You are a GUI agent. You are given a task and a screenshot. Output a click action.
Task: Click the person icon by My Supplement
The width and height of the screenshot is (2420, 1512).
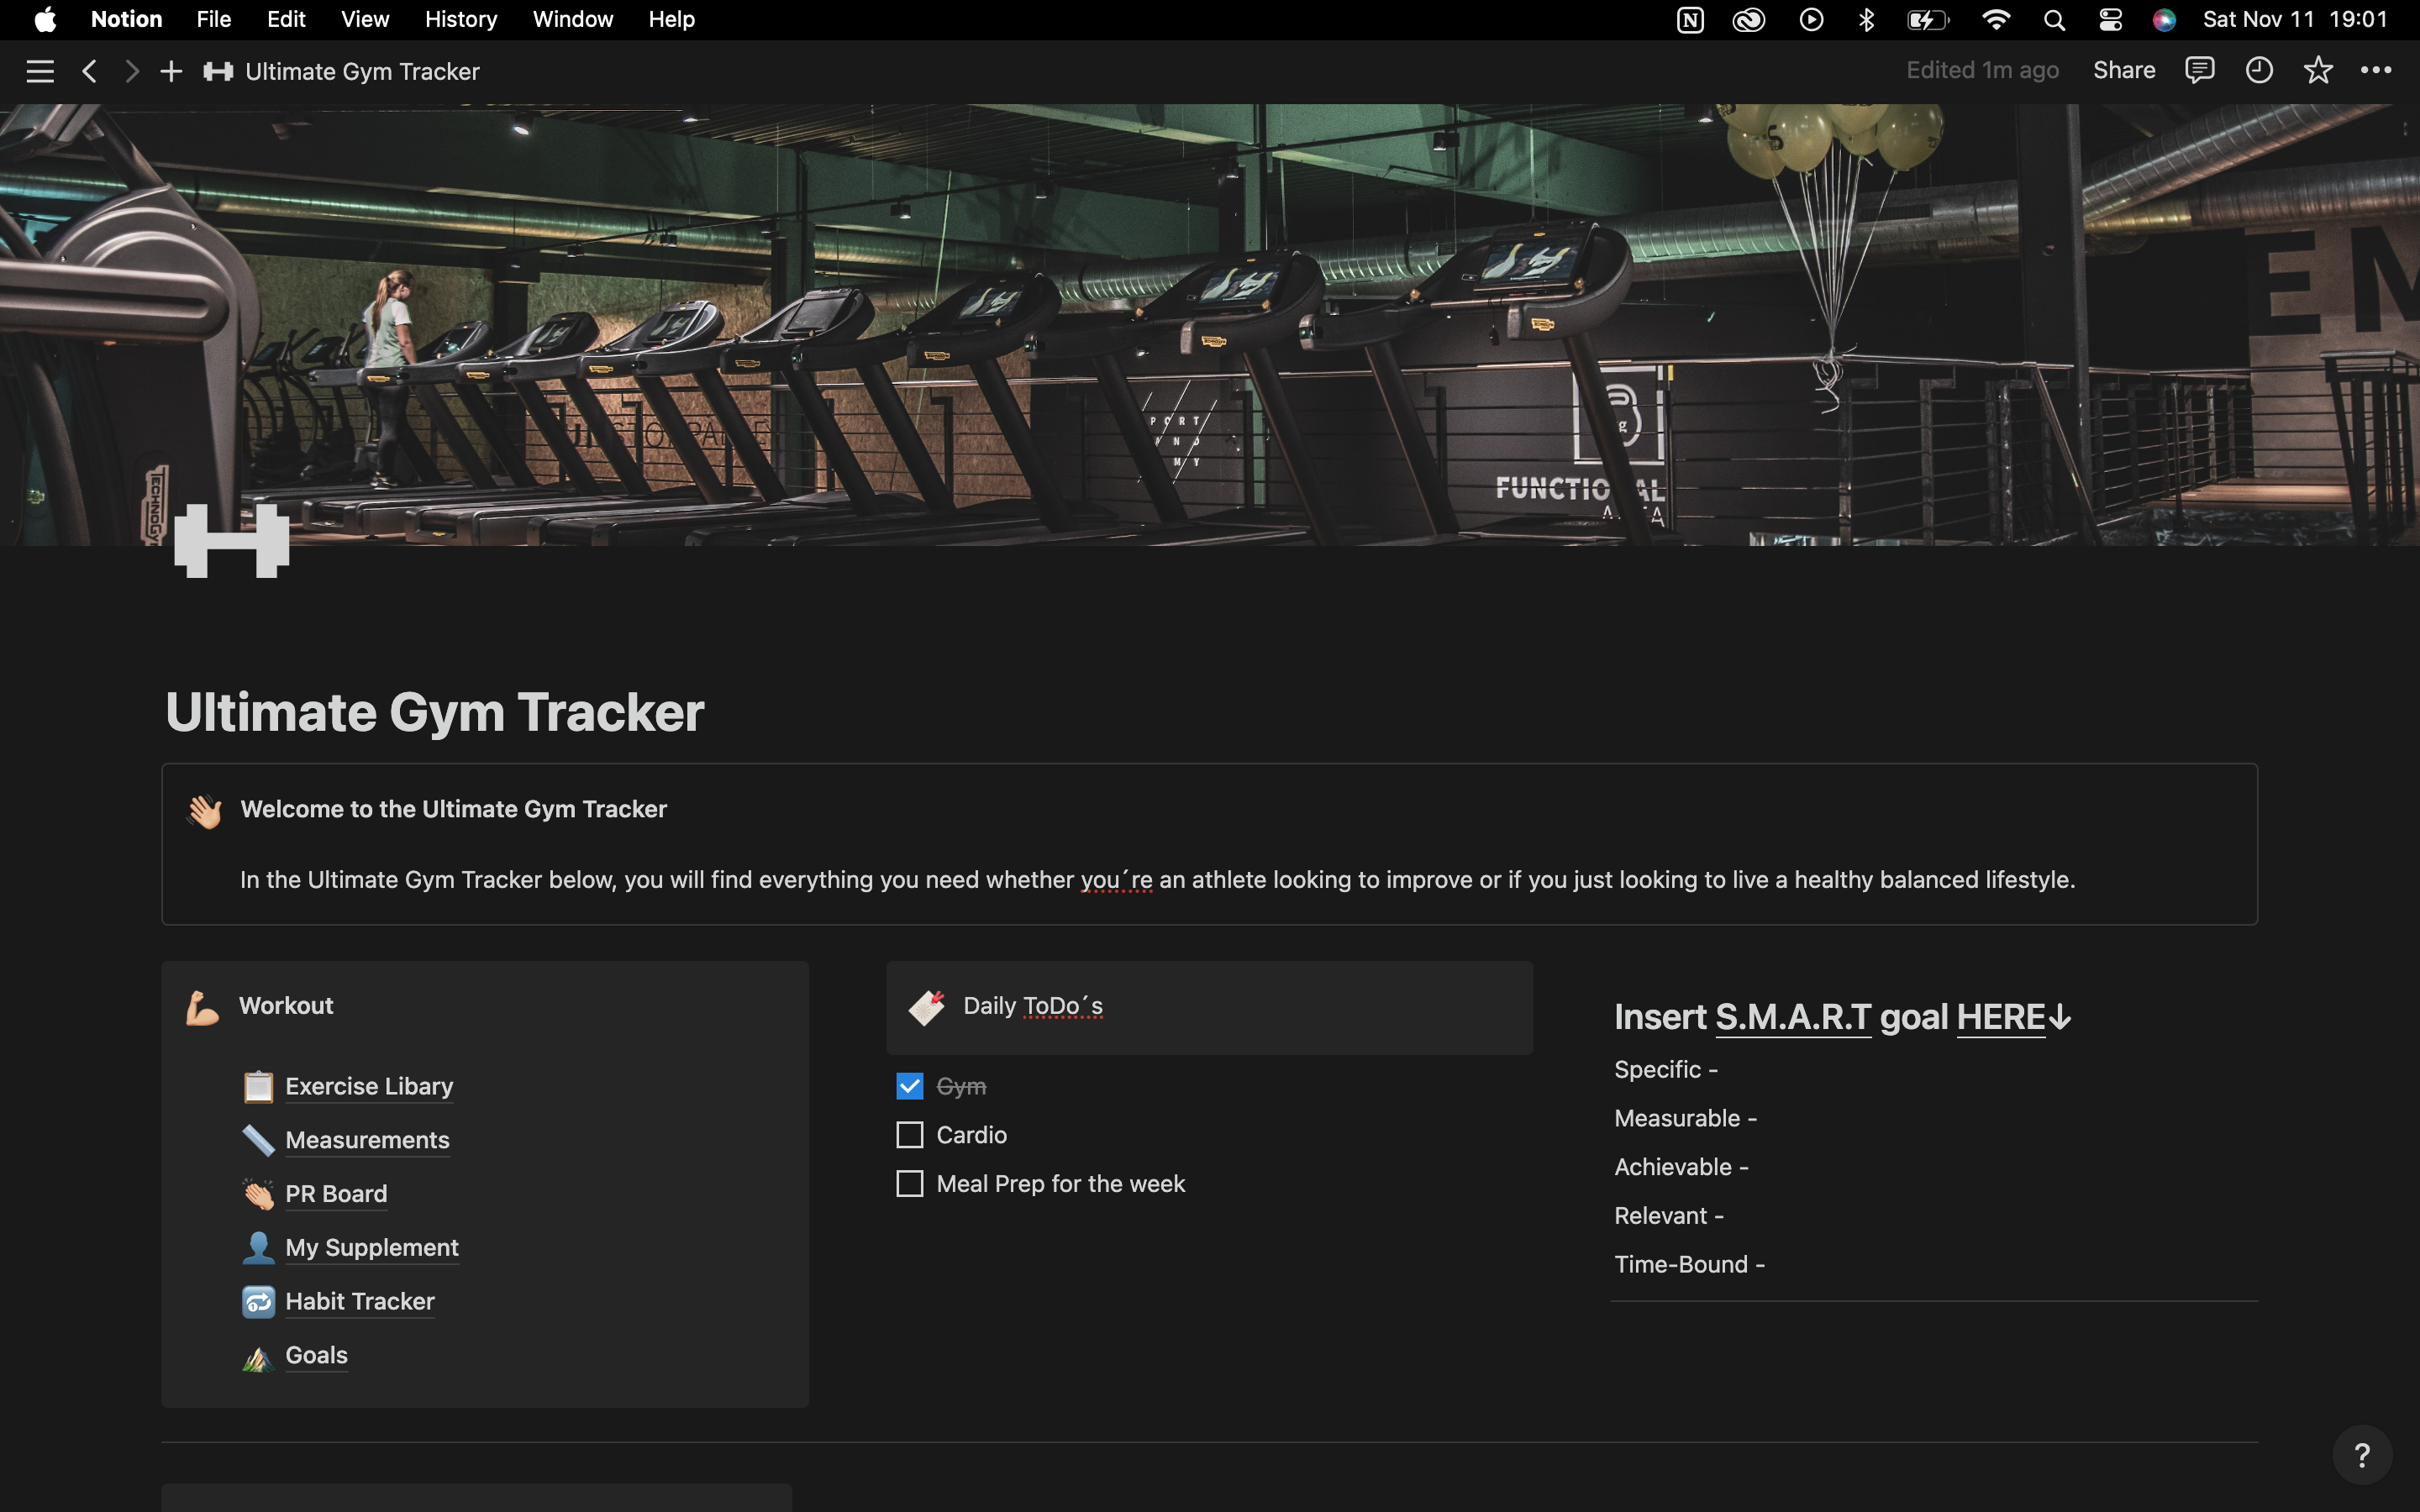point(258,1248)
